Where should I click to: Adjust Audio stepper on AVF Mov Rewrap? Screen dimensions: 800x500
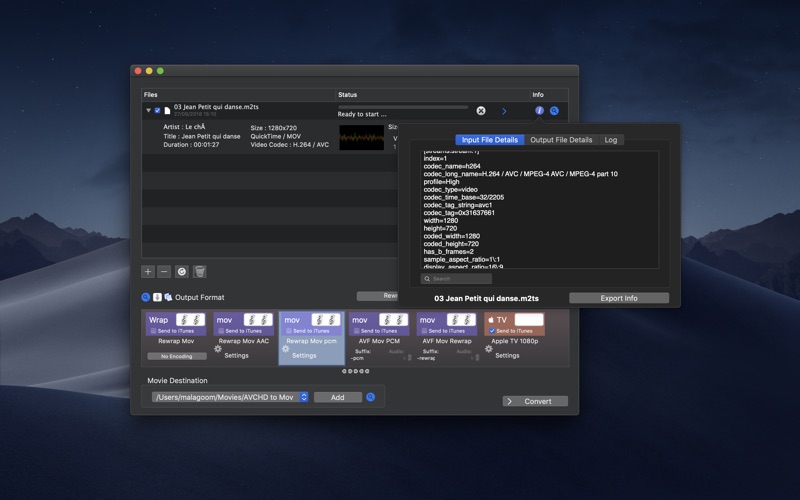(x=477, y=358)
